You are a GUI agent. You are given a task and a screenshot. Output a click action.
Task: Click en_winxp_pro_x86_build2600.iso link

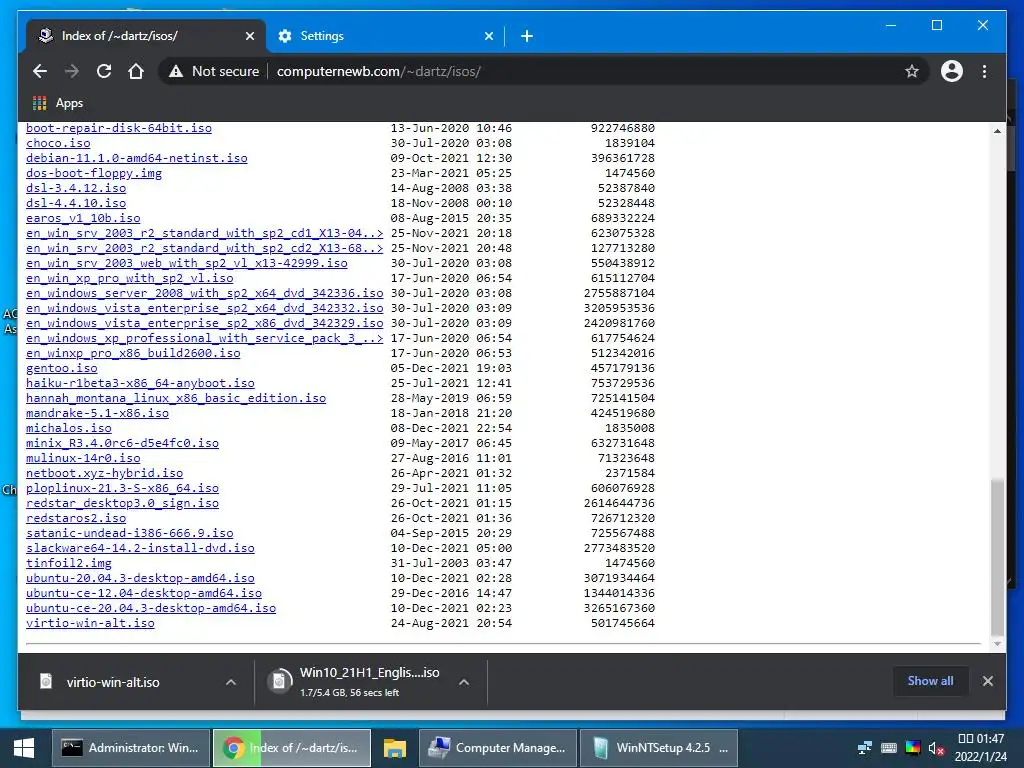click(x=133, y=353)
